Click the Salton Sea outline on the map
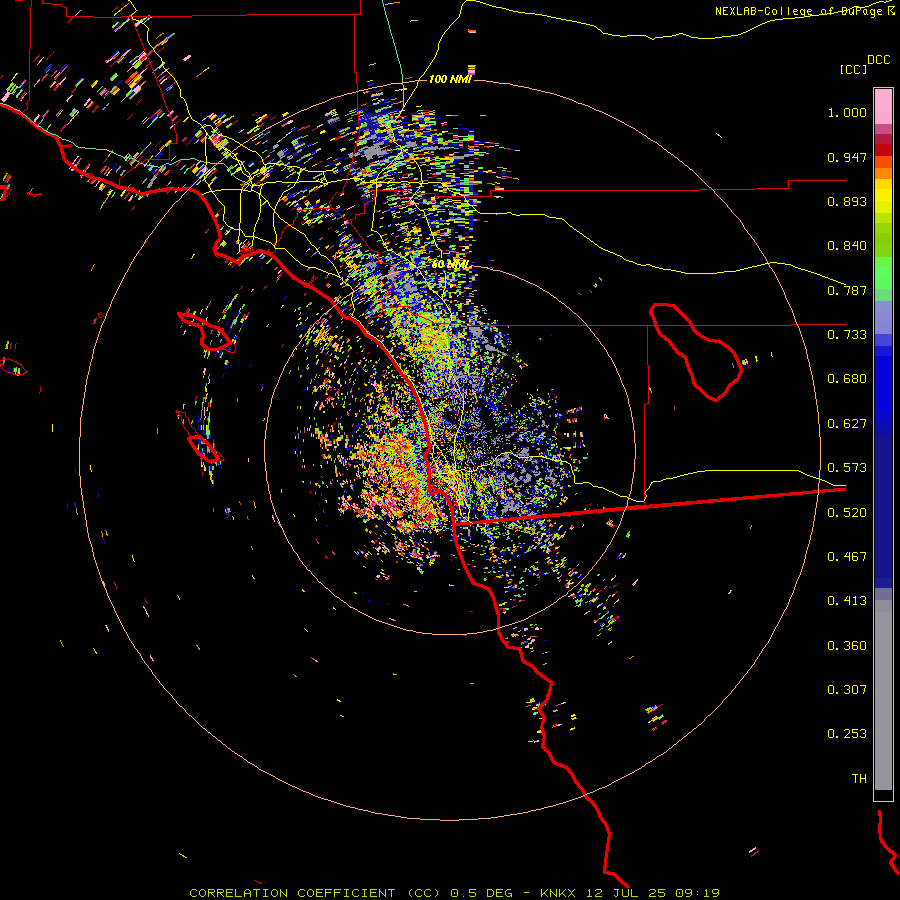The image size is (900, 900). point(696,351)
